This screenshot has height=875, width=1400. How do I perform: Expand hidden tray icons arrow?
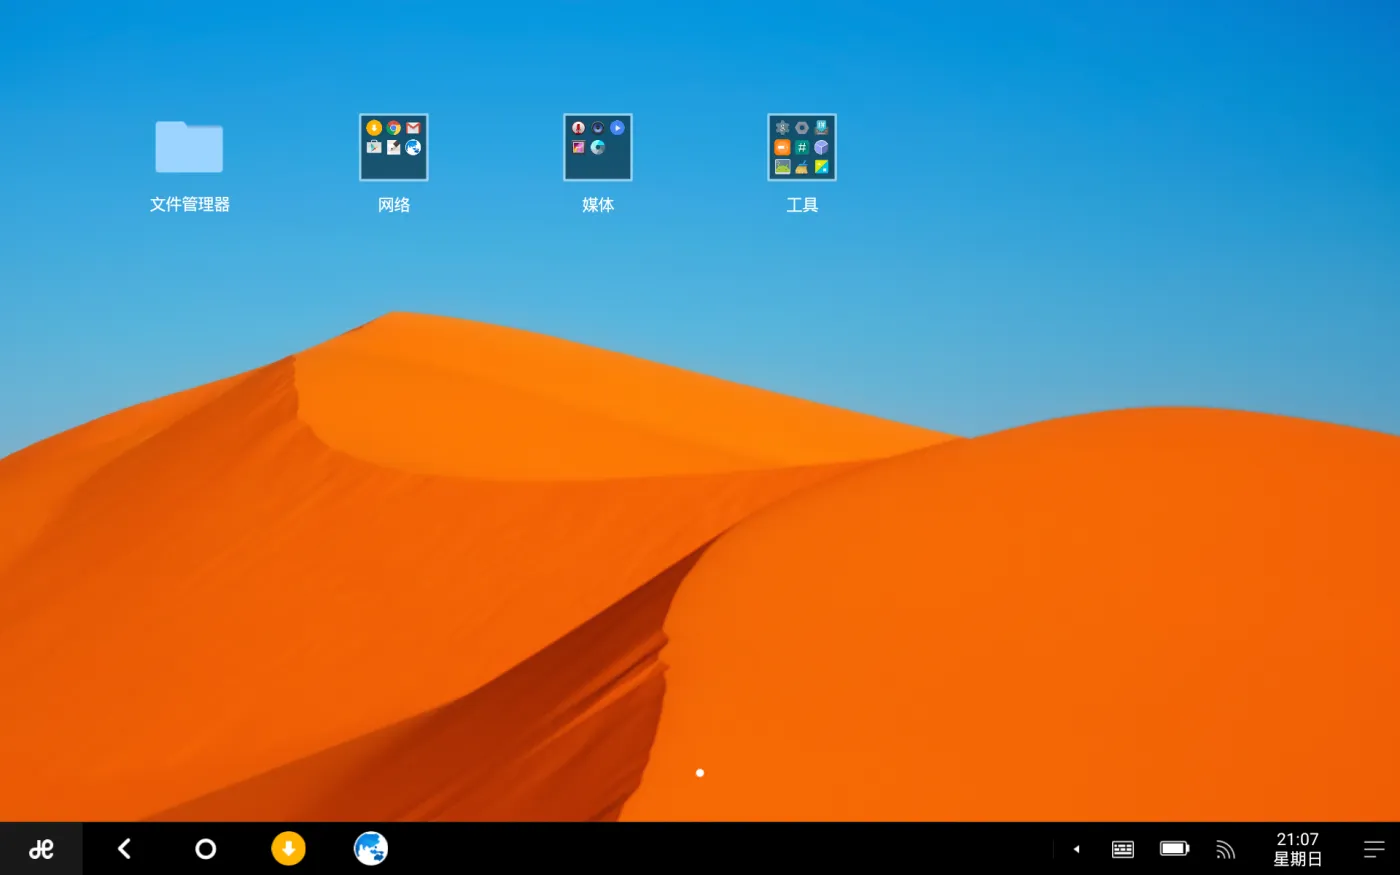tap(1076, 849)
